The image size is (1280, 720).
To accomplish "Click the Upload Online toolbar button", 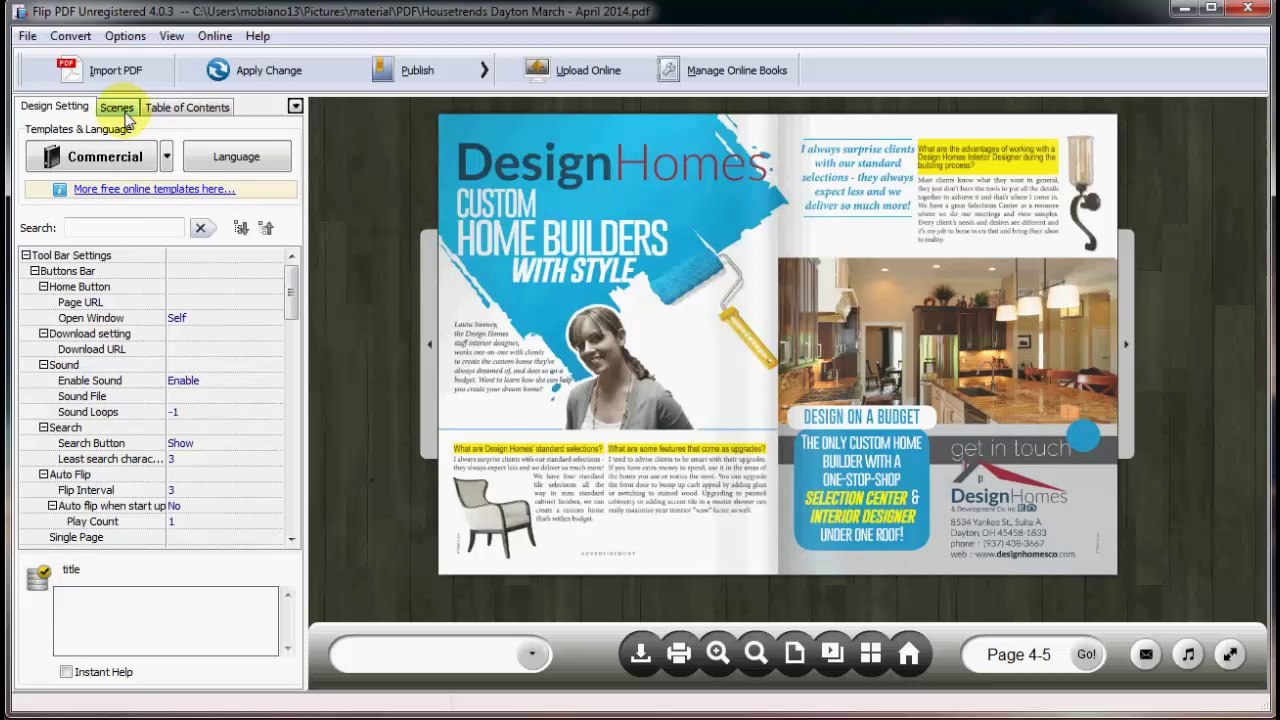I will pyautogui.click(x=574, y=70).
